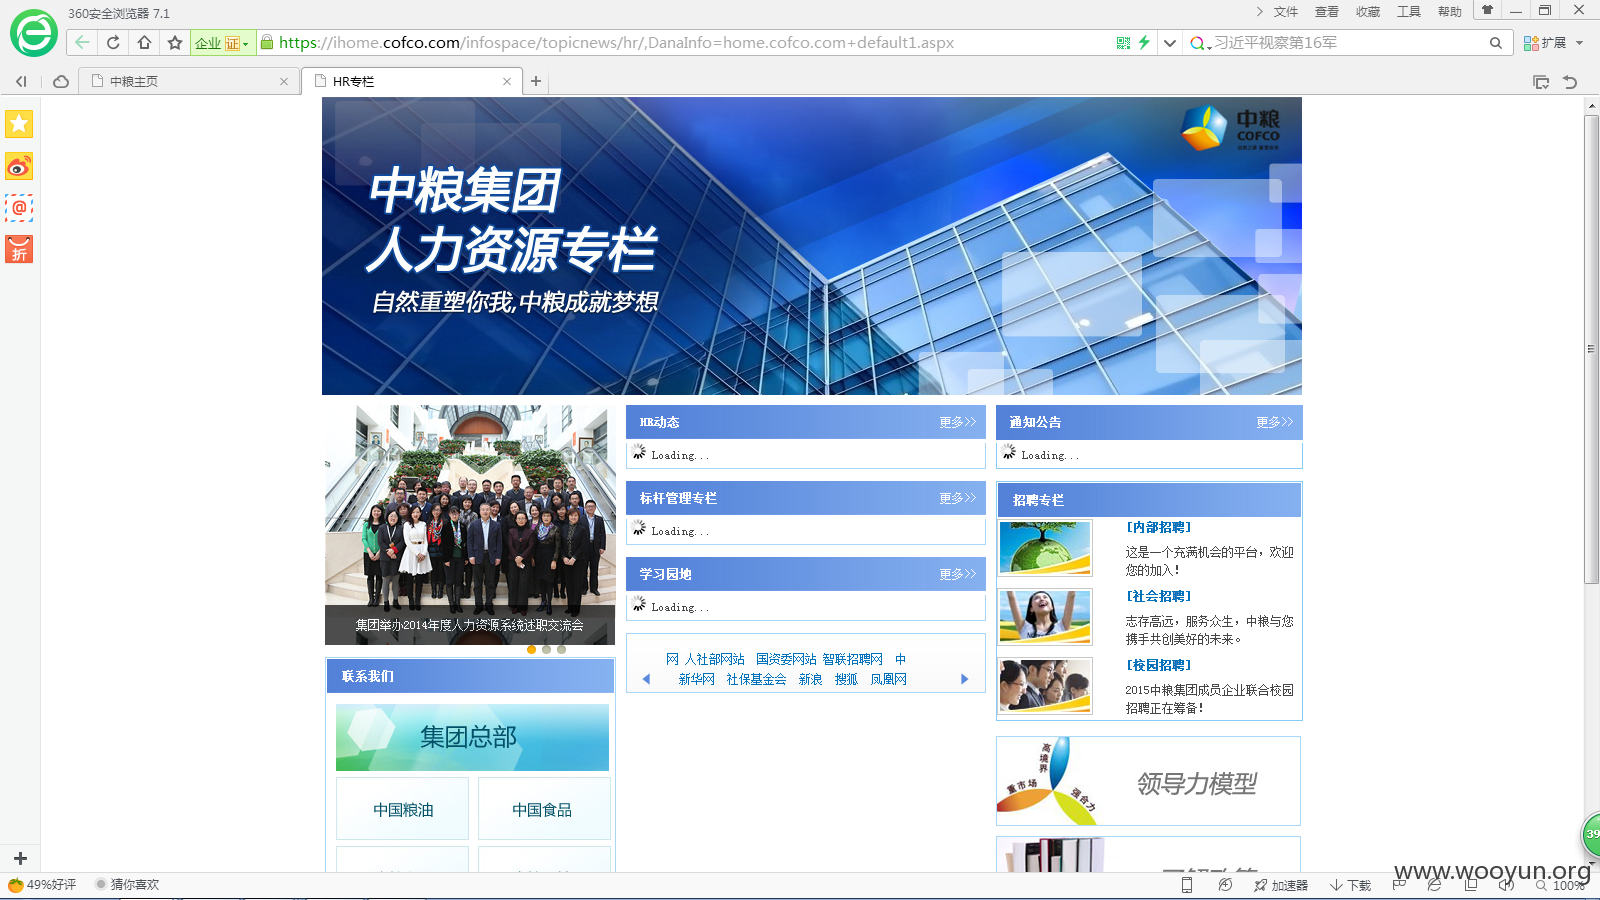Open the 人社部网站 link
The height and width of the screenshot is (900, 1600).
(x=714, y=659)
